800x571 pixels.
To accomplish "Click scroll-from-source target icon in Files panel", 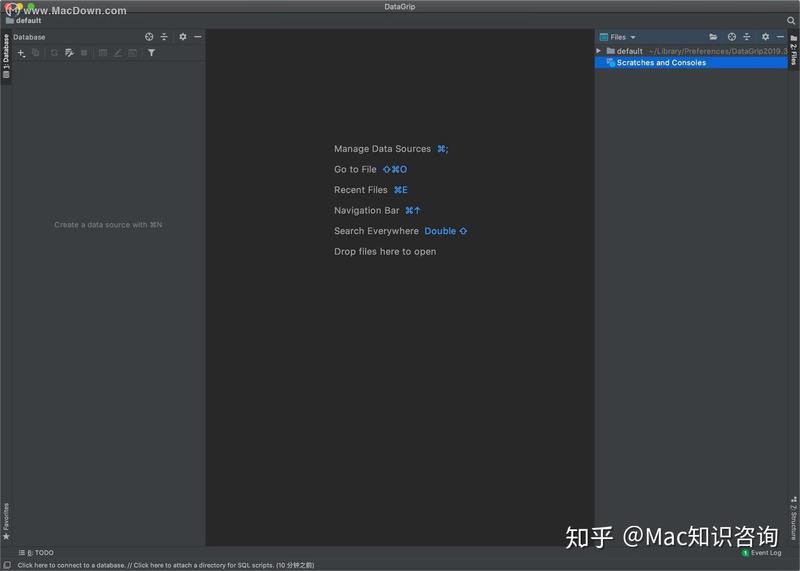I will click(732, 37).
